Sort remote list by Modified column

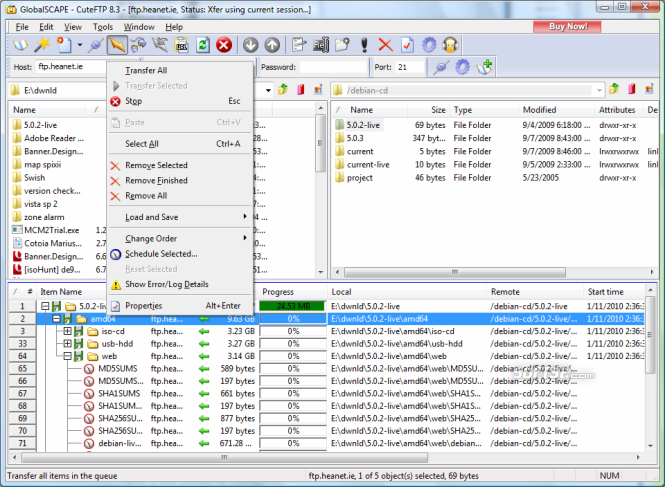point(556,110)
